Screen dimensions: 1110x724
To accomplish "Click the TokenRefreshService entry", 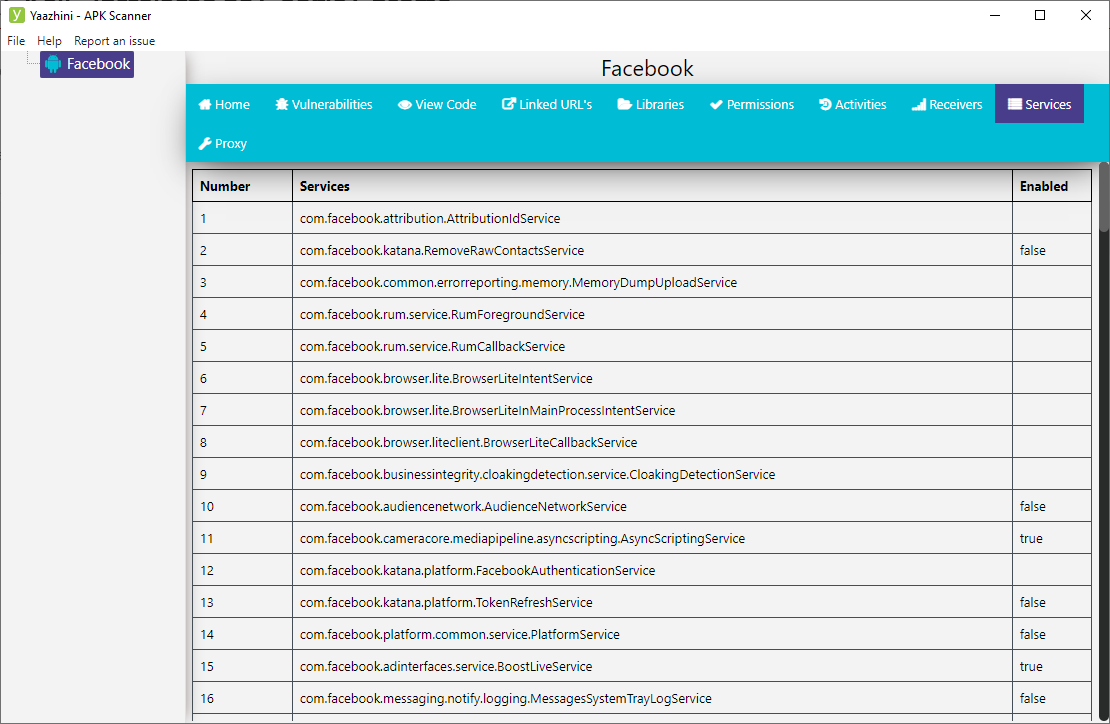I will coord(446,602).
